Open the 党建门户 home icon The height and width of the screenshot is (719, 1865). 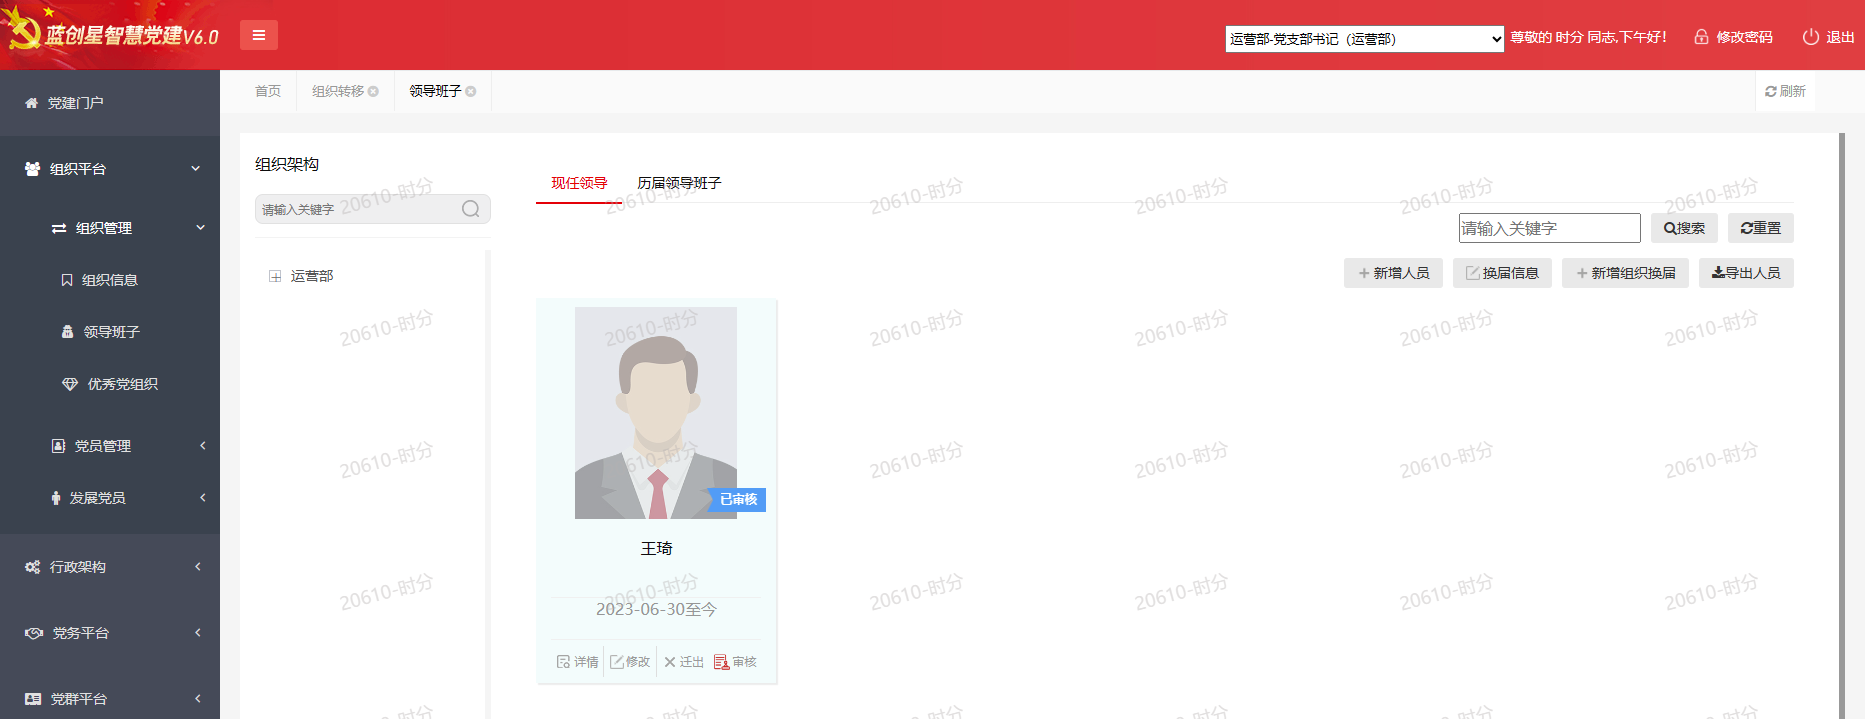click(31, 103)
